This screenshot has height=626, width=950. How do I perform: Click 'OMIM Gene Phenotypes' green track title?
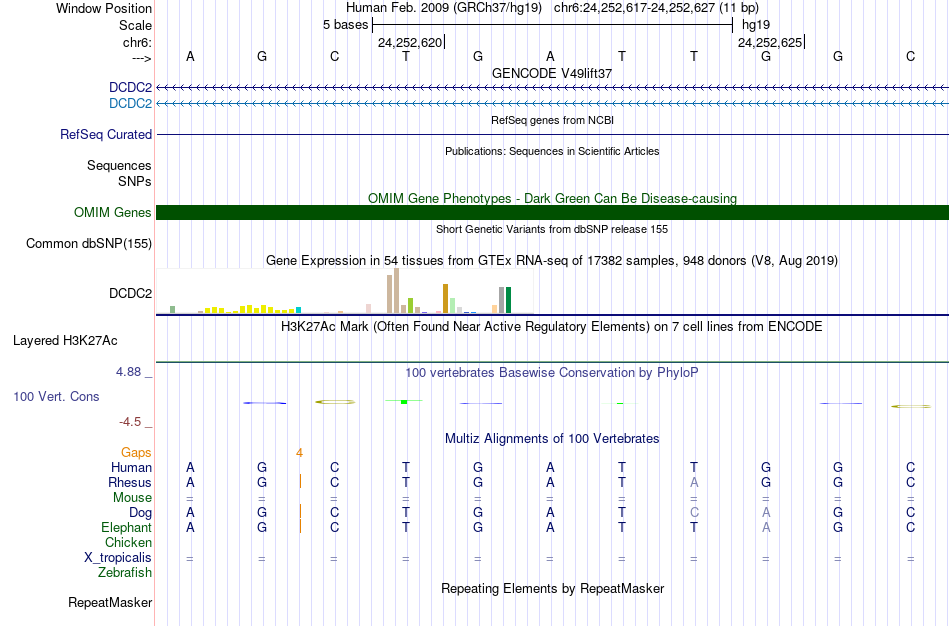pyautogui.click(x=553, y=199)
